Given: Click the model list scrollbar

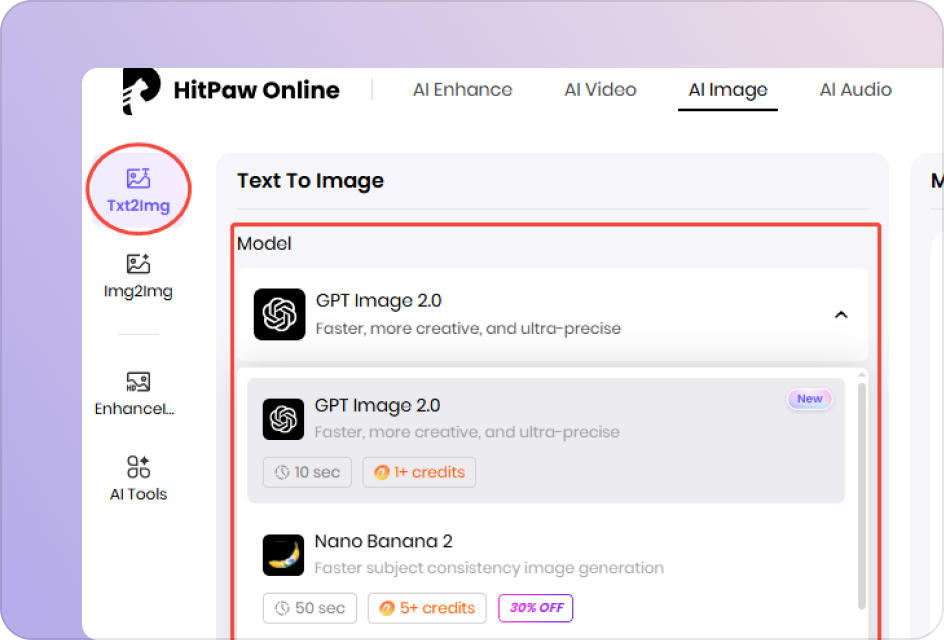Looking at the screenshot, I should click(x=862, y=497).
